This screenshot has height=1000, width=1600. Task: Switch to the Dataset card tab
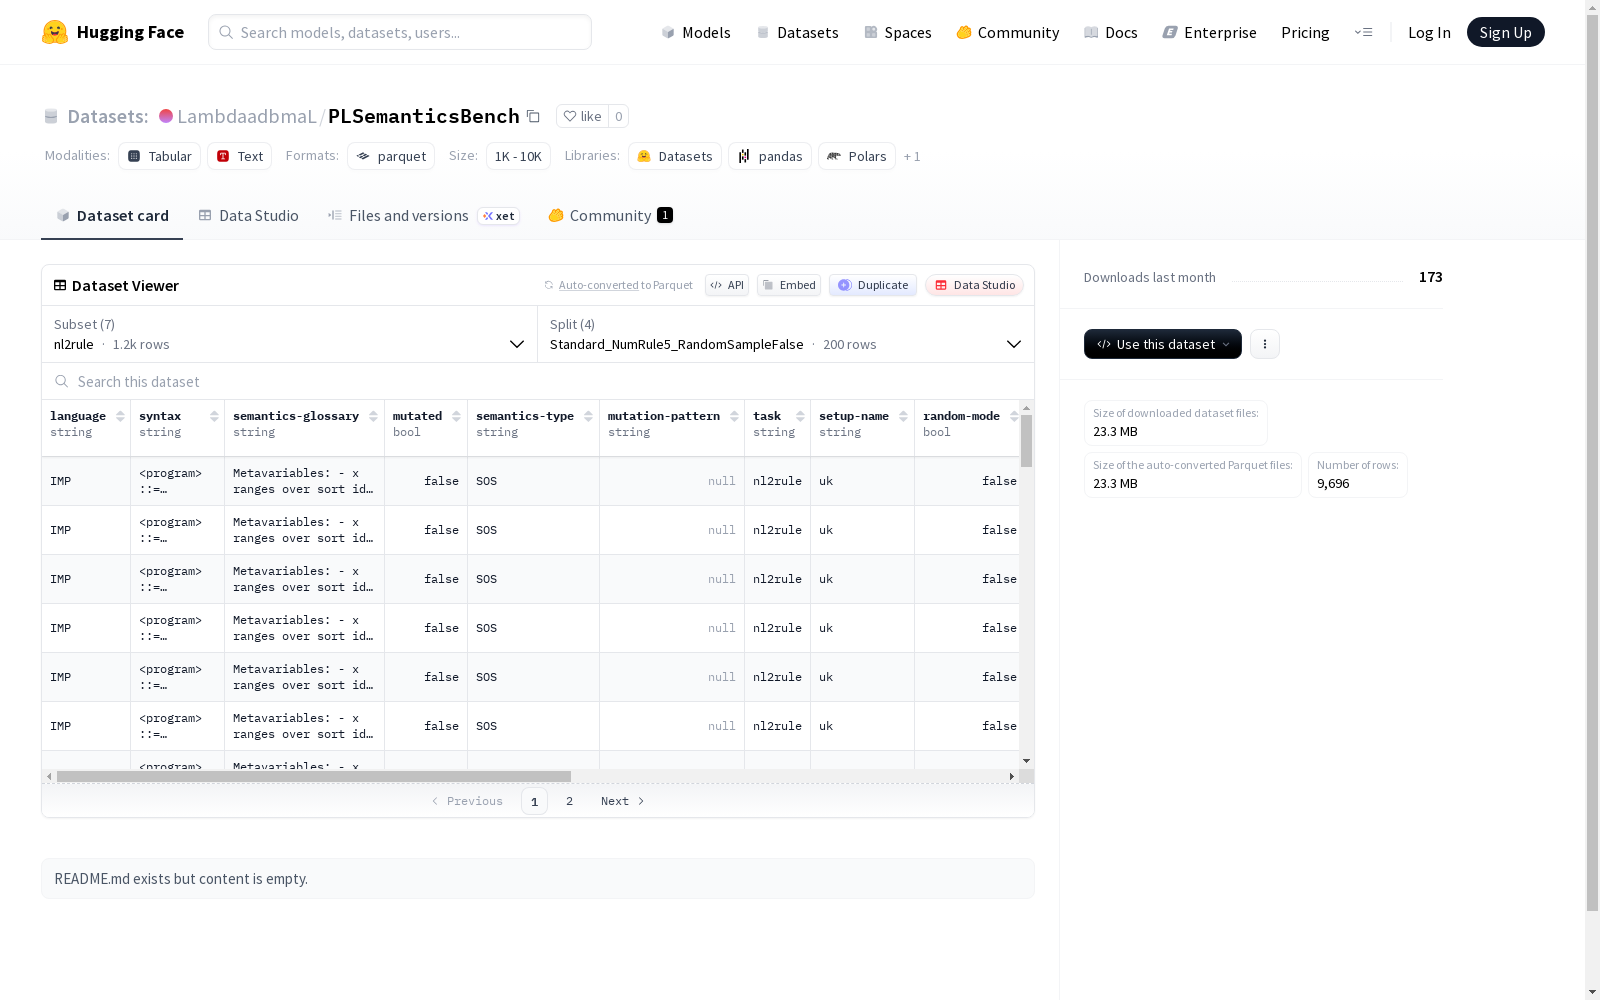pos(112,215)
